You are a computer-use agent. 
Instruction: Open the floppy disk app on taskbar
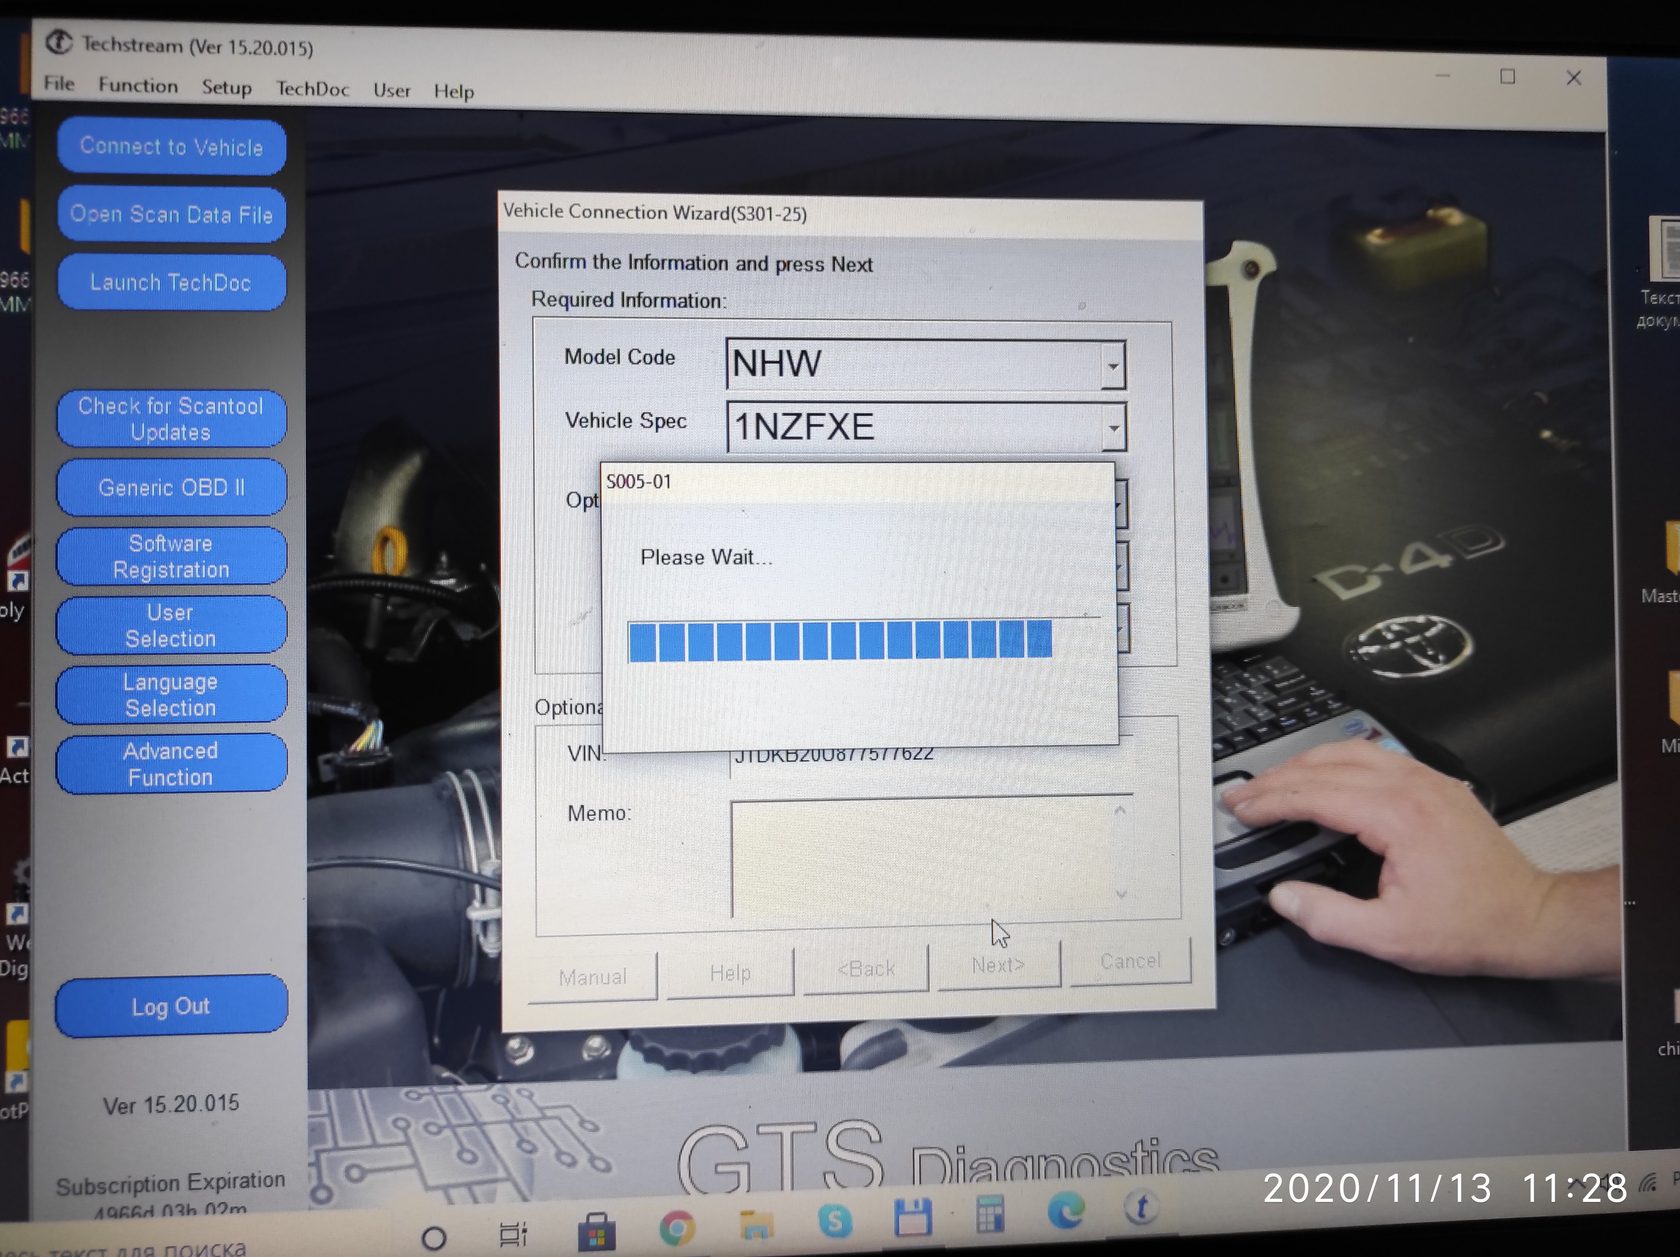[912, 1217]
